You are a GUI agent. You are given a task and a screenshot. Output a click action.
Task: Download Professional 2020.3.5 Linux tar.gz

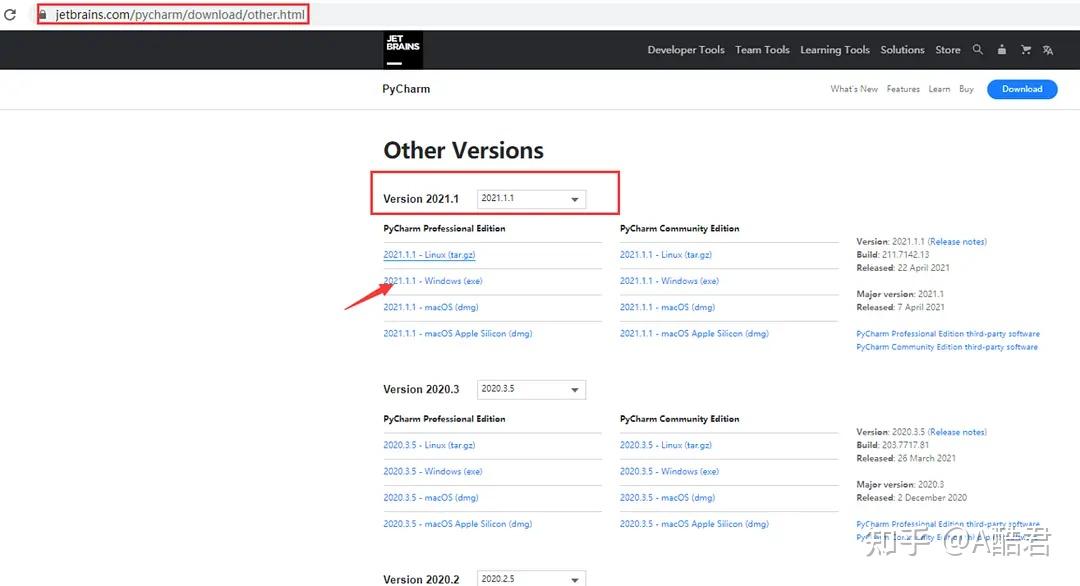coord(429,445)
